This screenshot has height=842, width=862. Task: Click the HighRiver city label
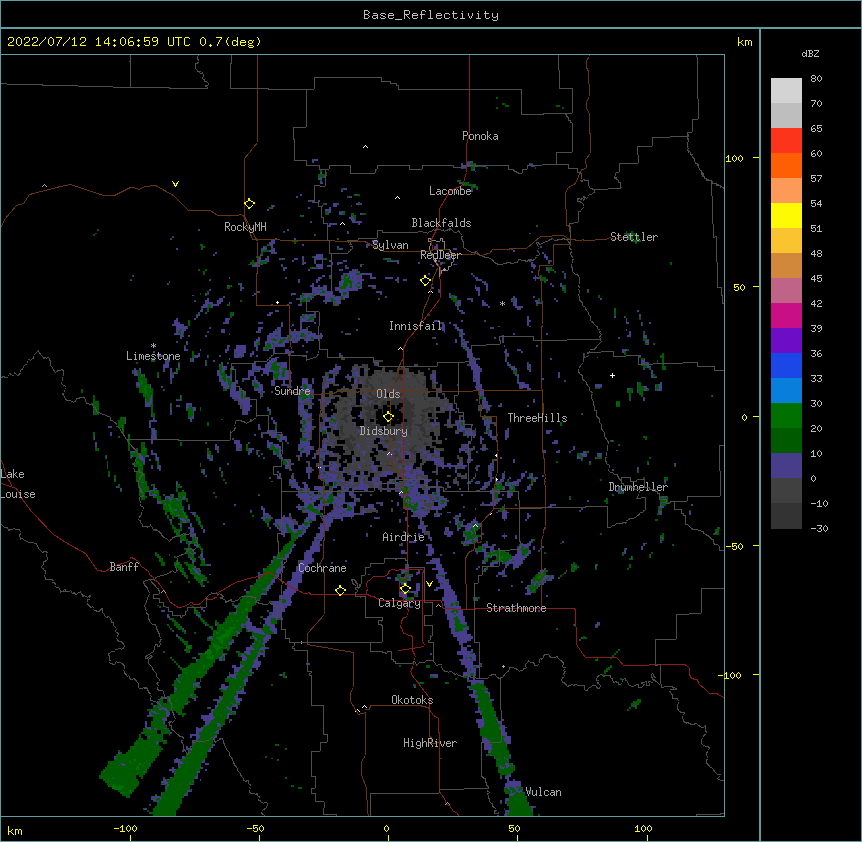pyautogui.click(x=430, y=743)
